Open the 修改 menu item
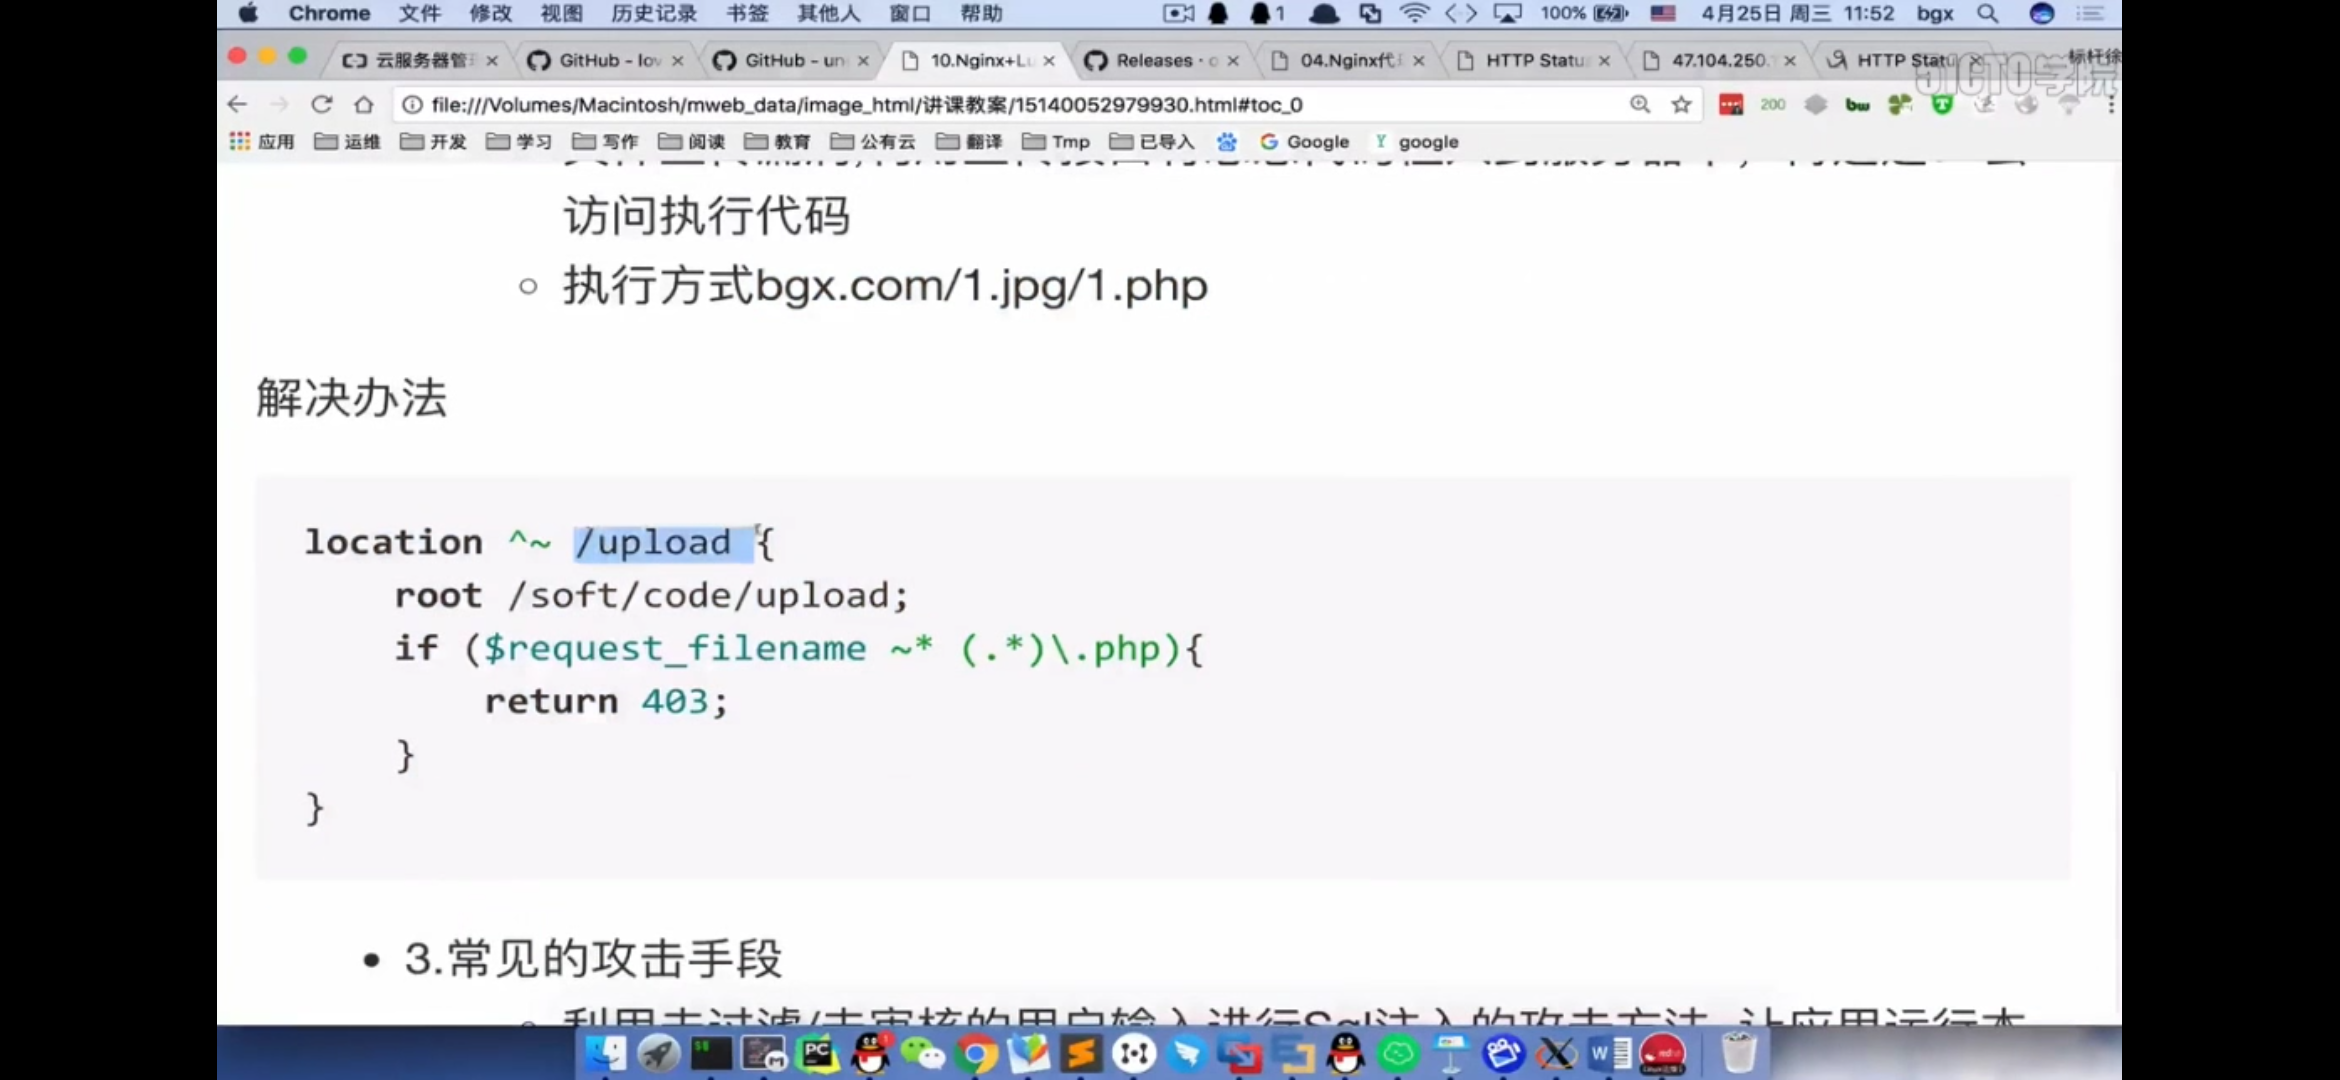The height and width of the screenshot is (1080, 2340). tap(489, 13)
